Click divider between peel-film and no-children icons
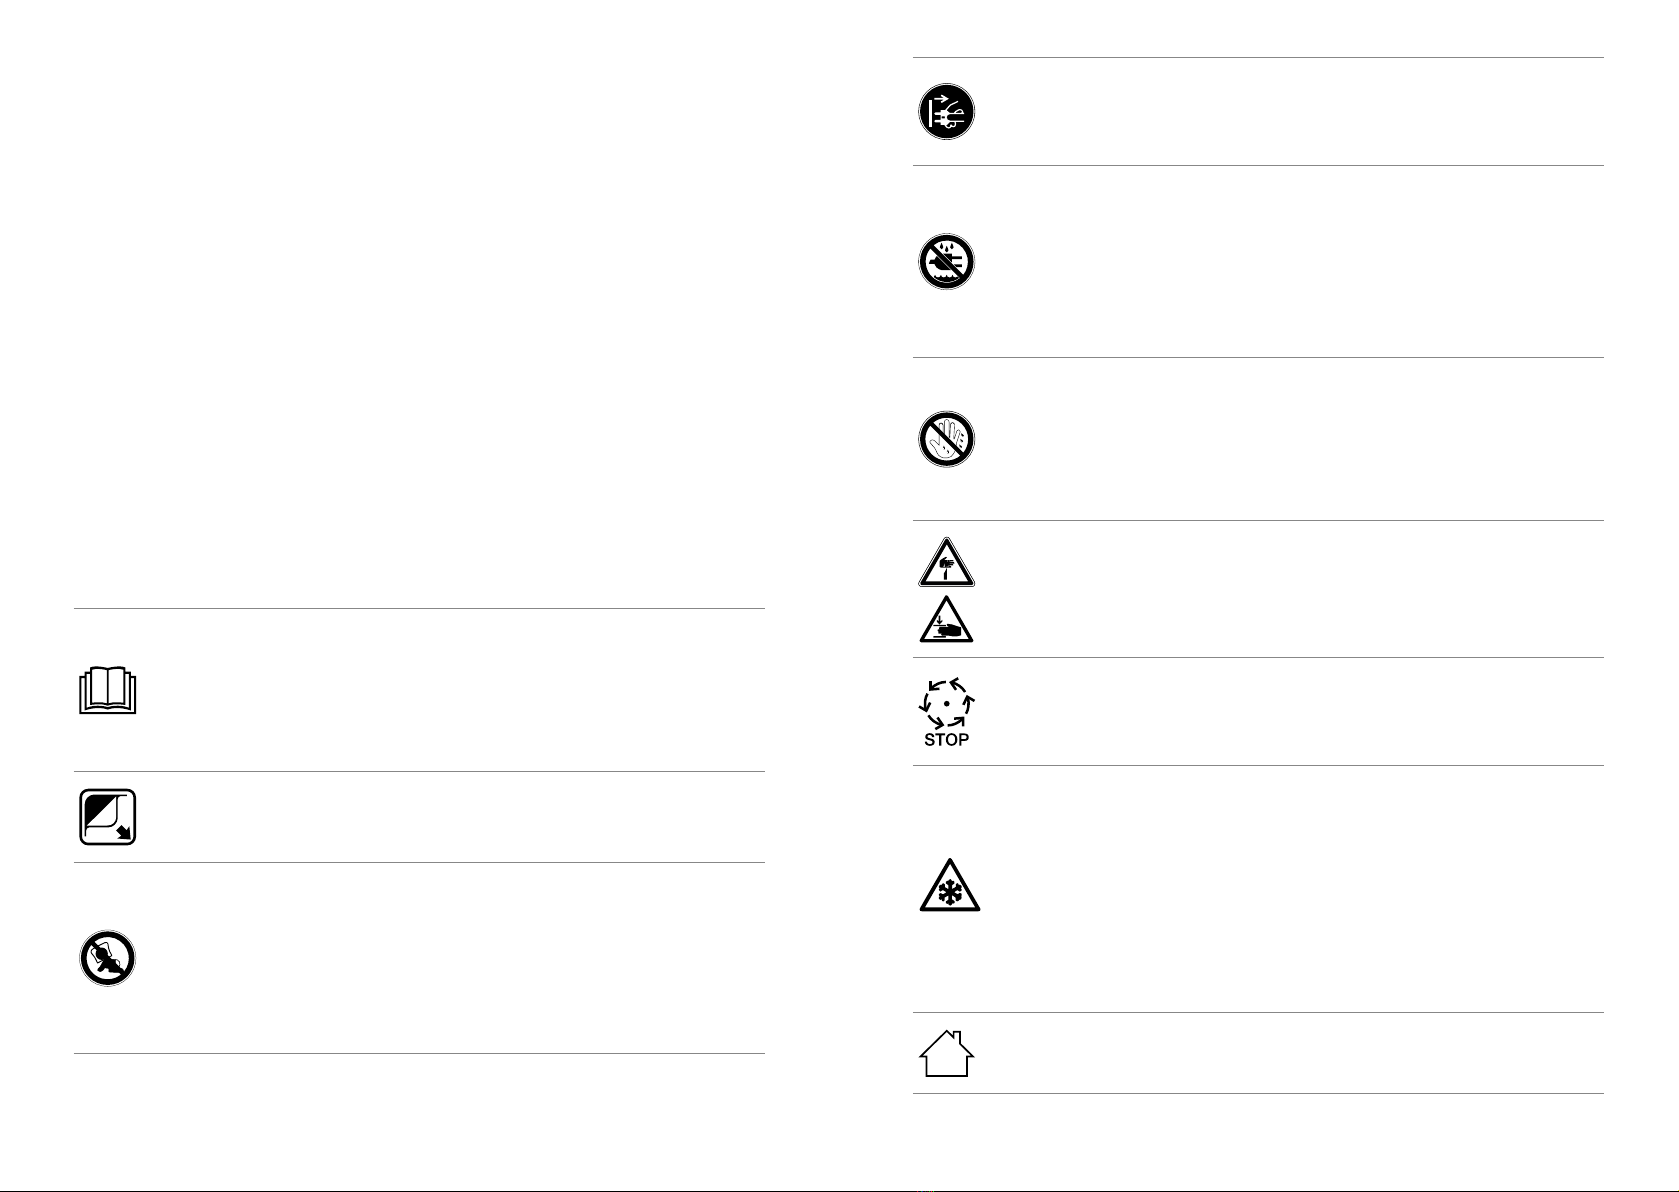This screenshot has width=1679, height=1192. (x=419, y=863)
